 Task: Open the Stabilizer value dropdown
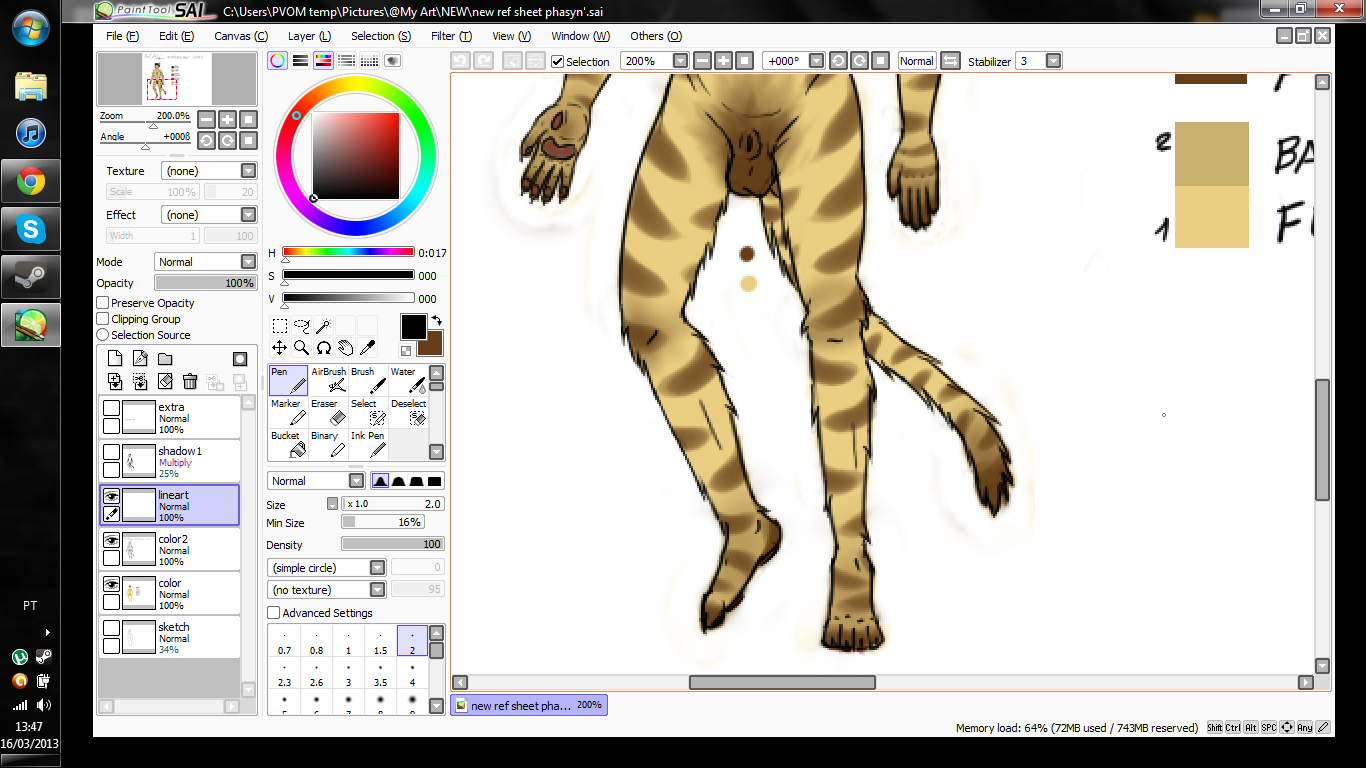1053,61
